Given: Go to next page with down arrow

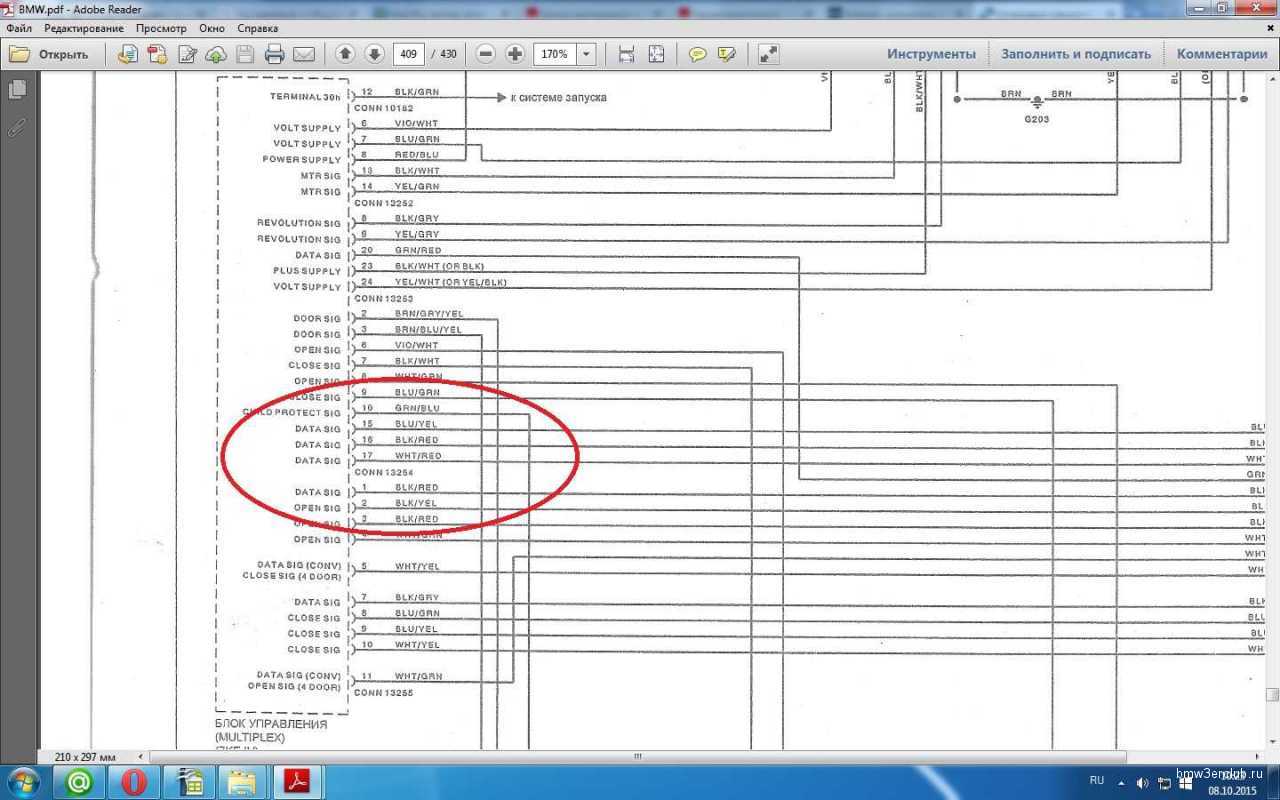Looking at the screenshot, I should point(374,54).
